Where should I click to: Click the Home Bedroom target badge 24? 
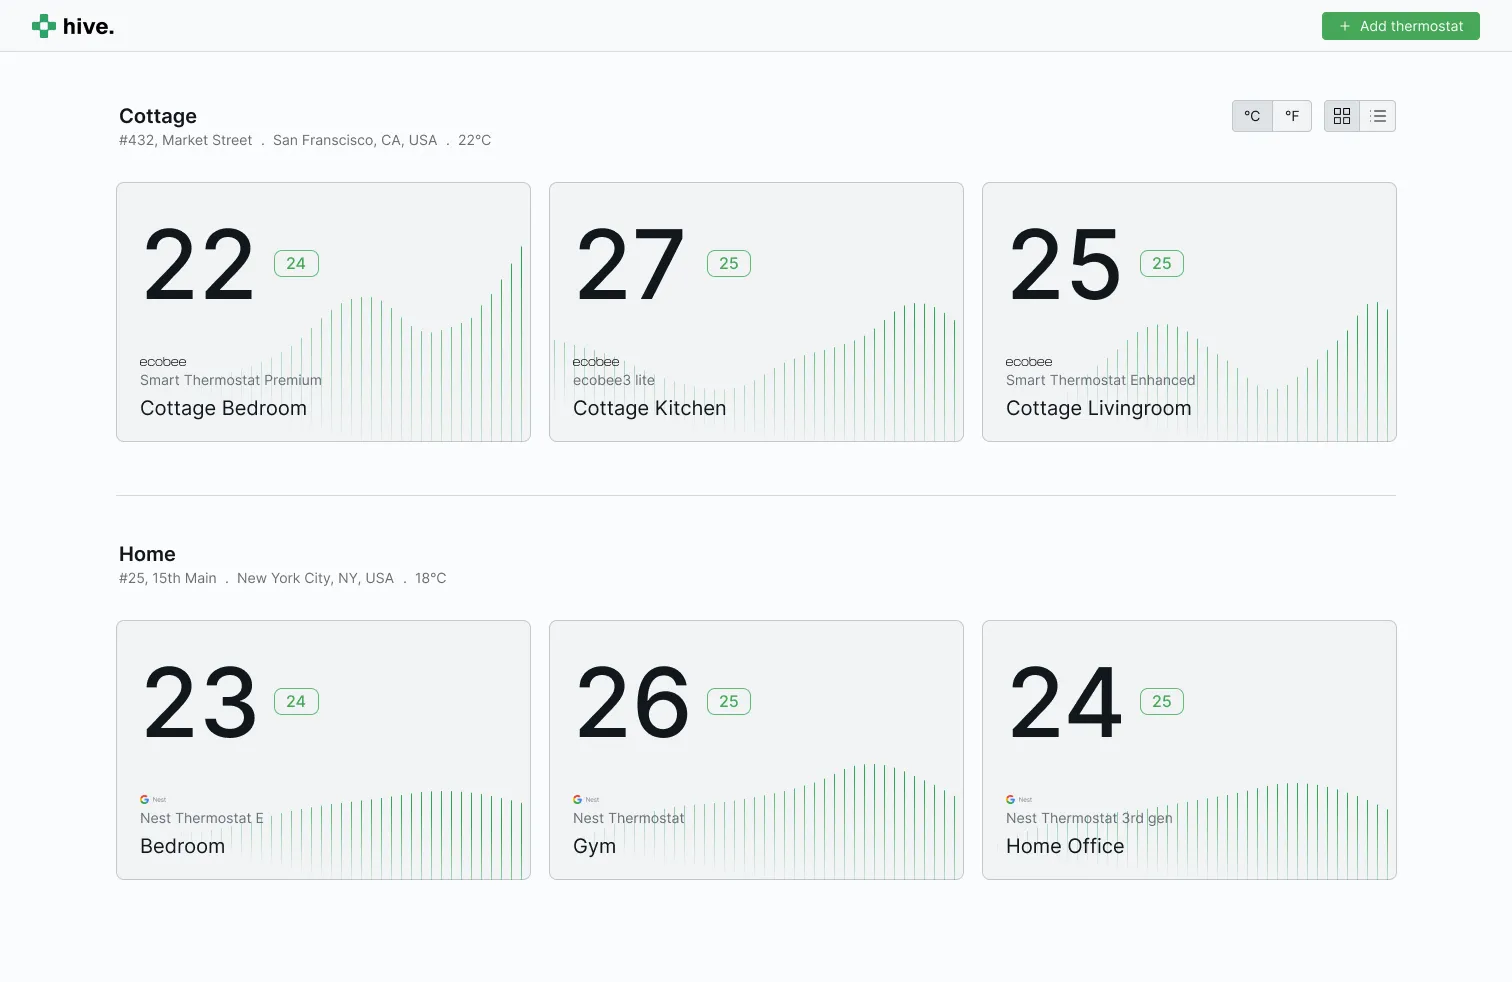296,702
